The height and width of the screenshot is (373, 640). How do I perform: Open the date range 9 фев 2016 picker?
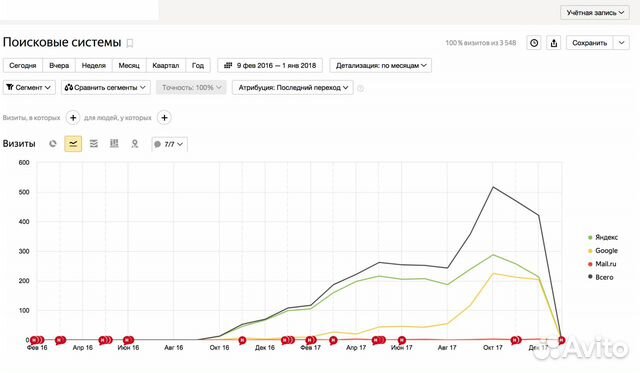270,65
